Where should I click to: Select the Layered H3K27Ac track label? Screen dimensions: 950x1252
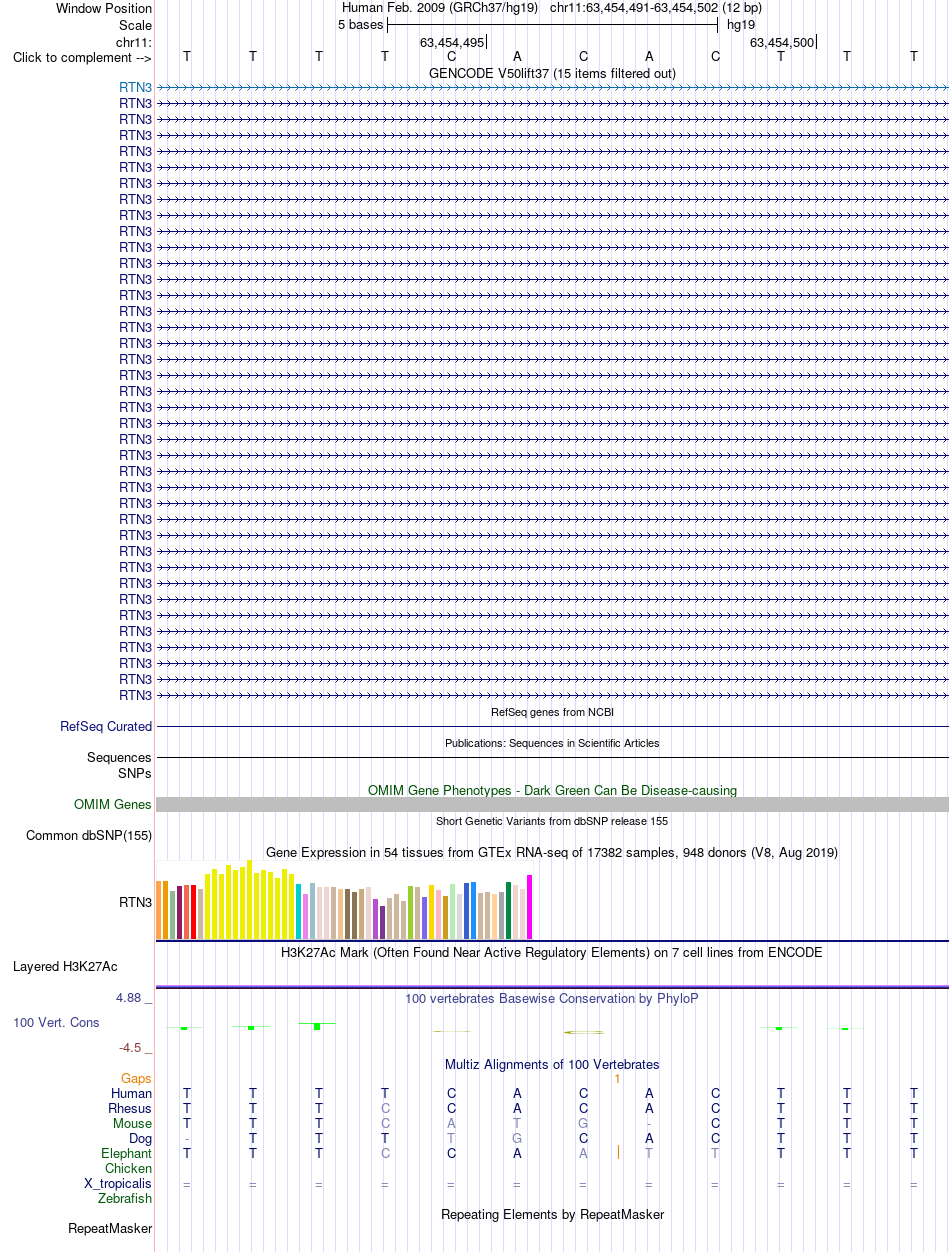[65, 966]
